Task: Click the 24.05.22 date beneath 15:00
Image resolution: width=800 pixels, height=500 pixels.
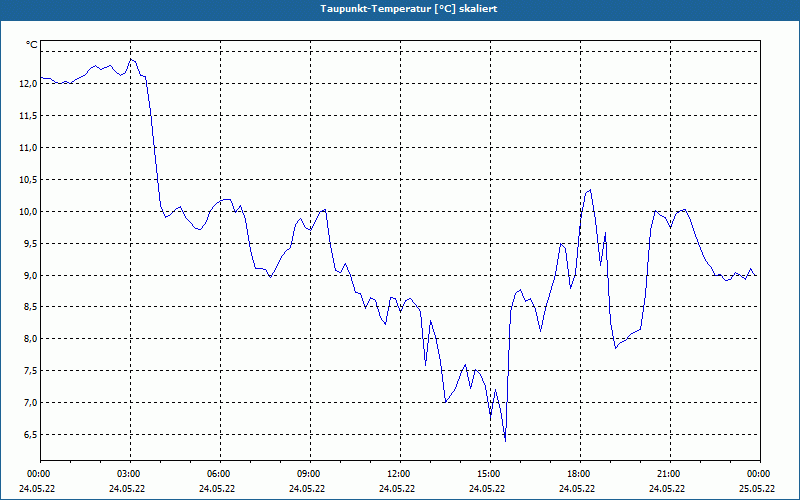Action: pyautogui.click(x=487, y=489)
